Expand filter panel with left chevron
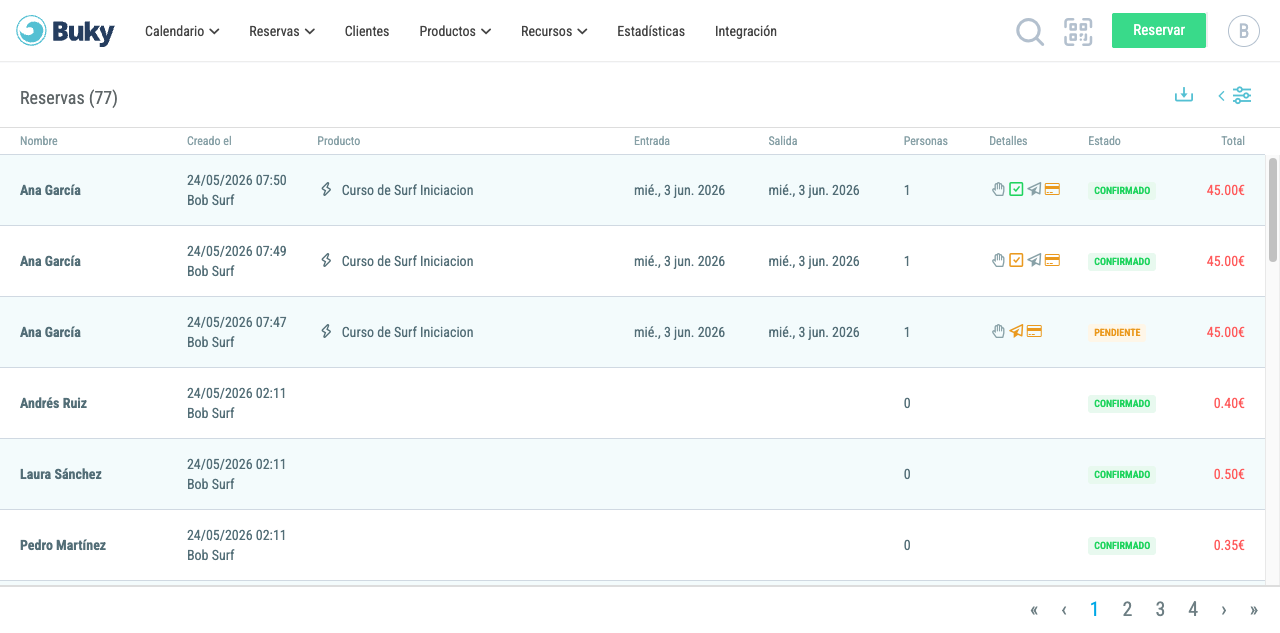The height and width of the screenshot is (633, 1280). (1221, 96)
